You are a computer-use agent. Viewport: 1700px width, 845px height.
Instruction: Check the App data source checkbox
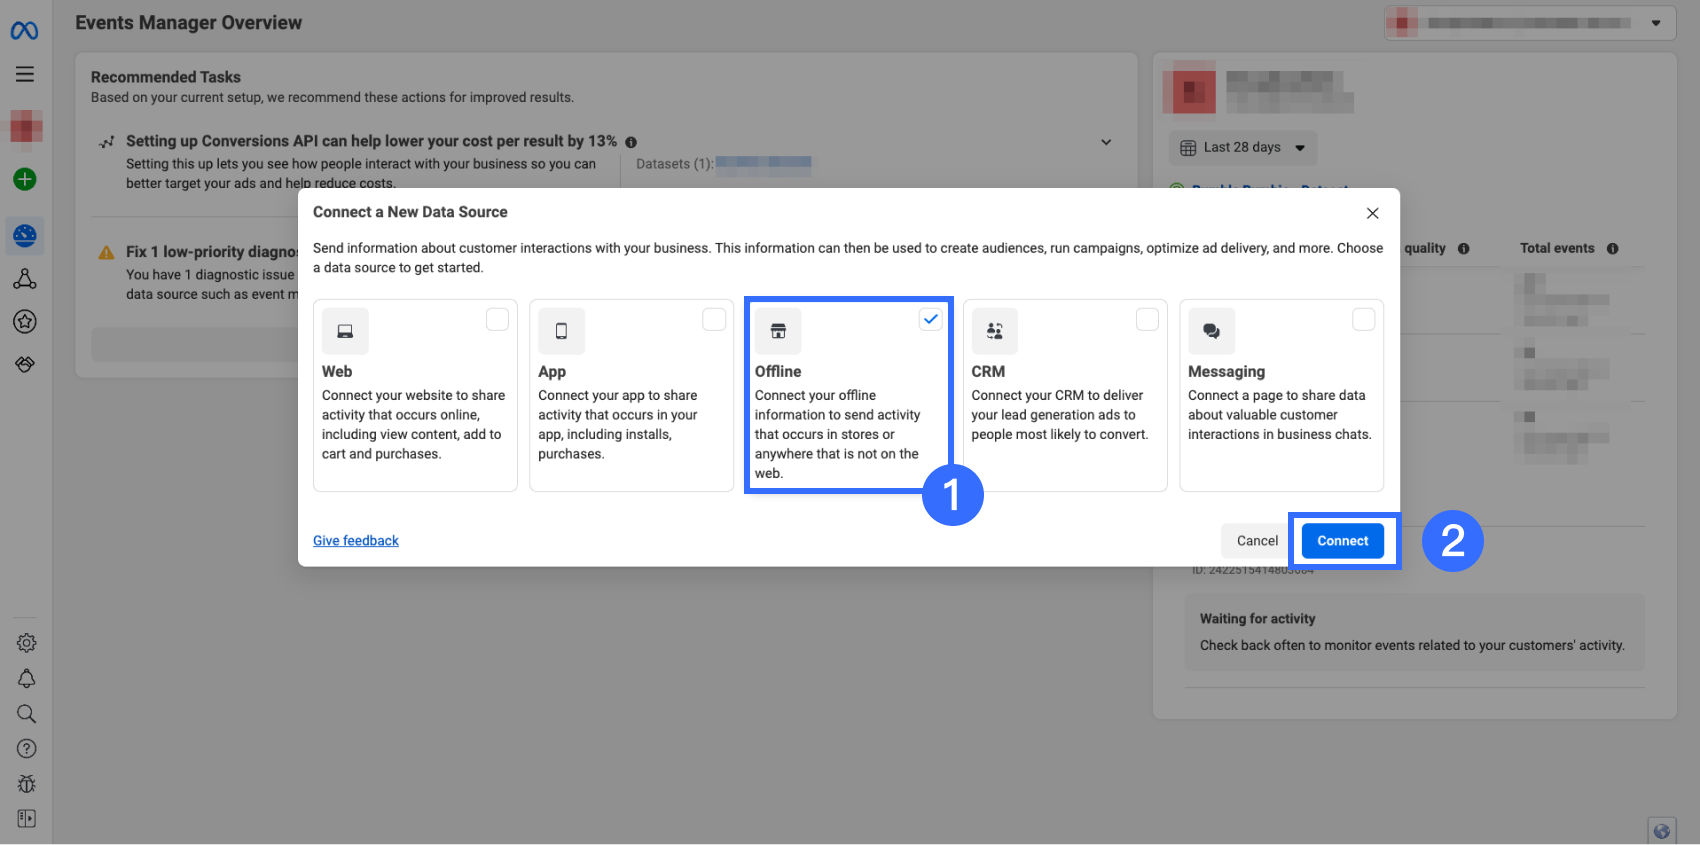point(714,319)
